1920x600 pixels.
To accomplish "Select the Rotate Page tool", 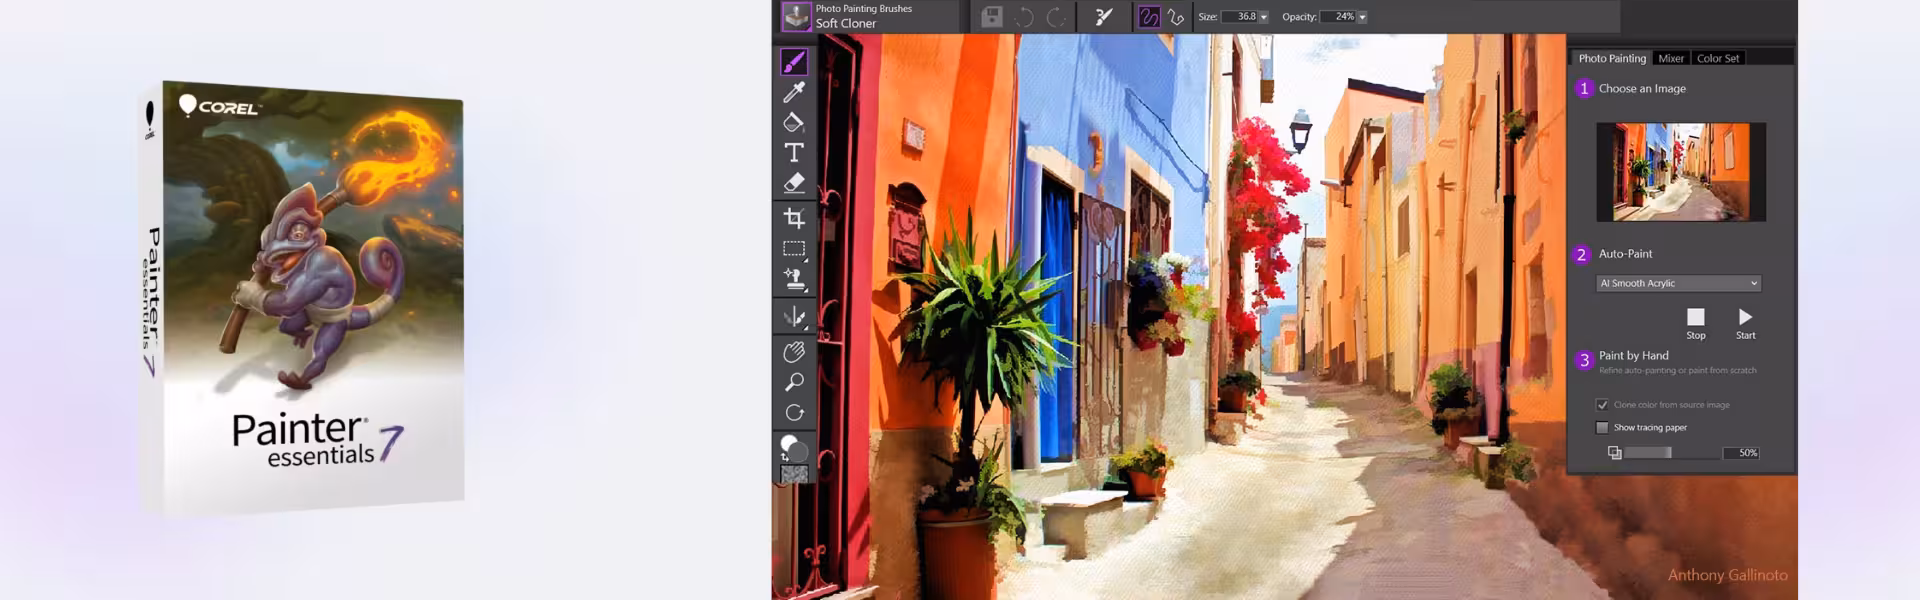I will pos(794,413).
